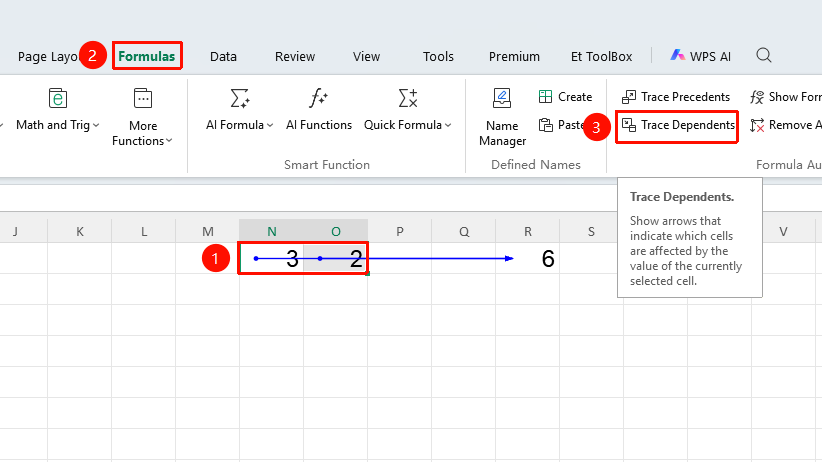Open the Et ToolBox tab
The image size is (822, 462).
point(601,56)
